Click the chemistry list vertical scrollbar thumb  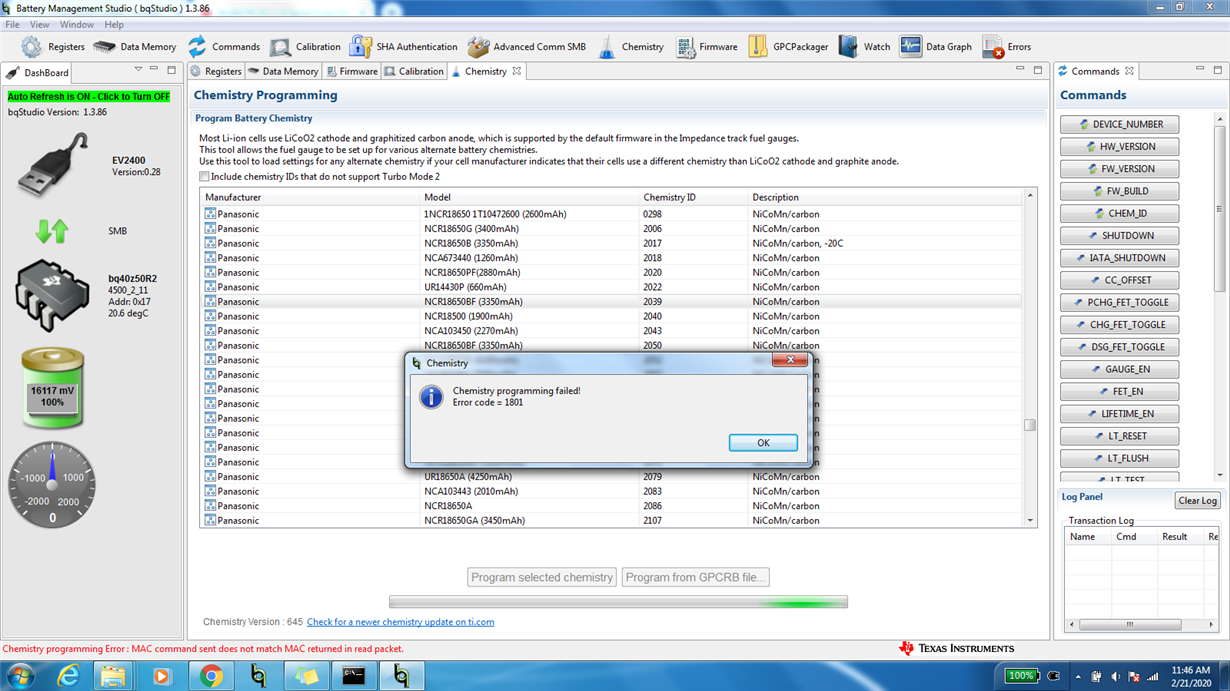tap(1030, 425)
